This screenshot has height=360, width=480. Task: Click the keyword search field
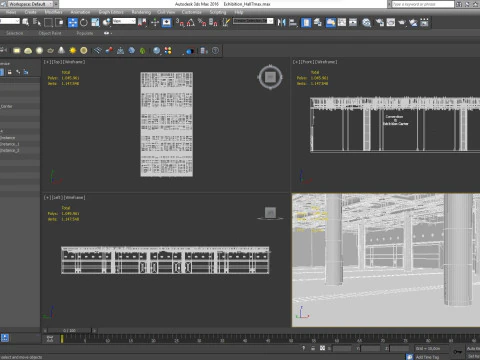pyautogui.click(x=423, y=4)
